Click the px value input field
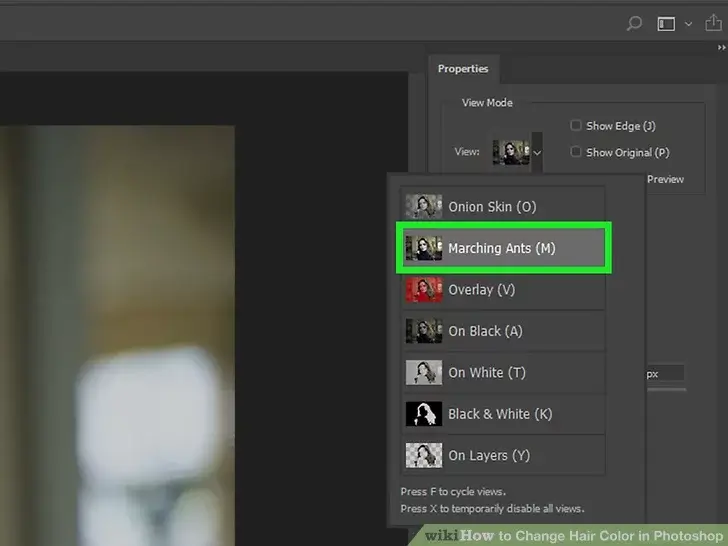The height and width of the screenshot is (546, 728). click(663, 373)
